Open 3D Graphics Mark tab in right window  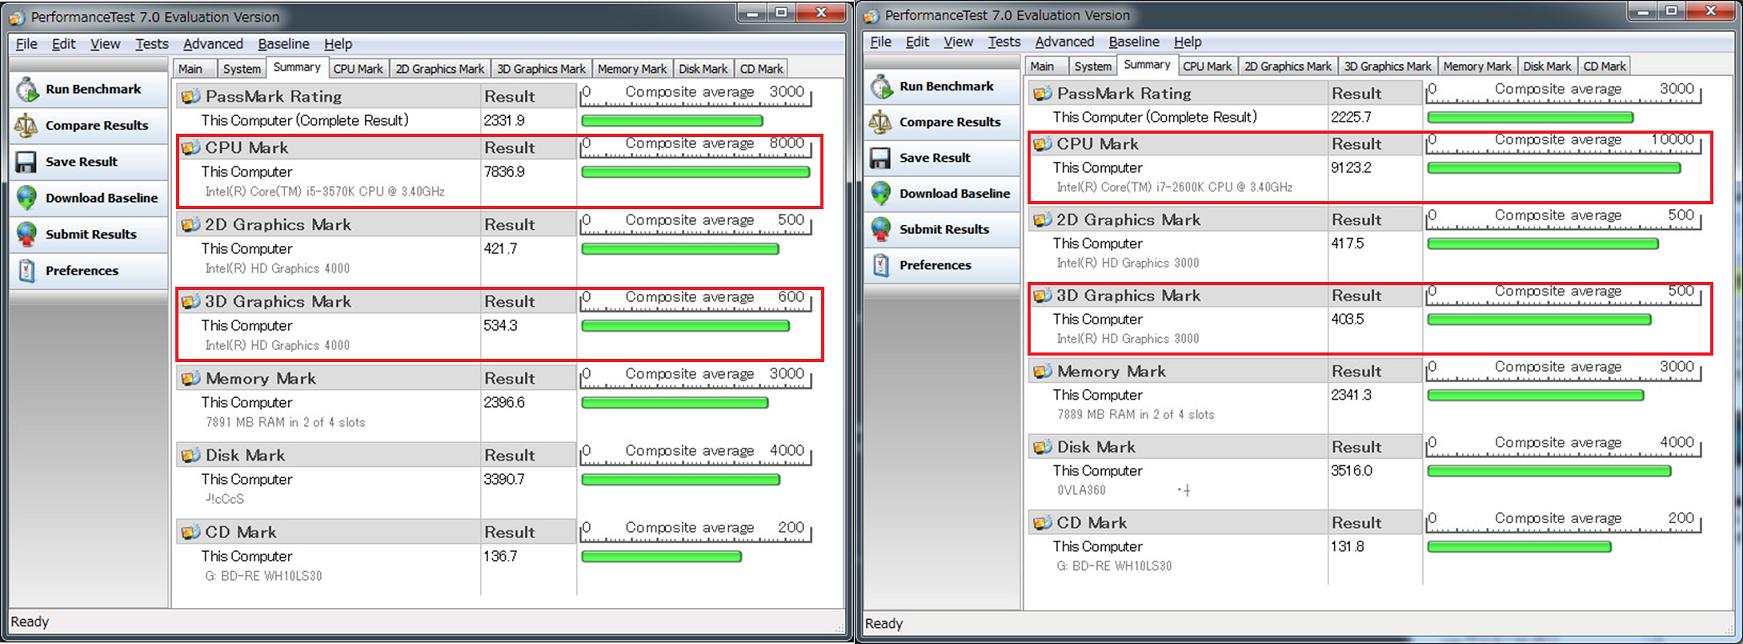1388,66
